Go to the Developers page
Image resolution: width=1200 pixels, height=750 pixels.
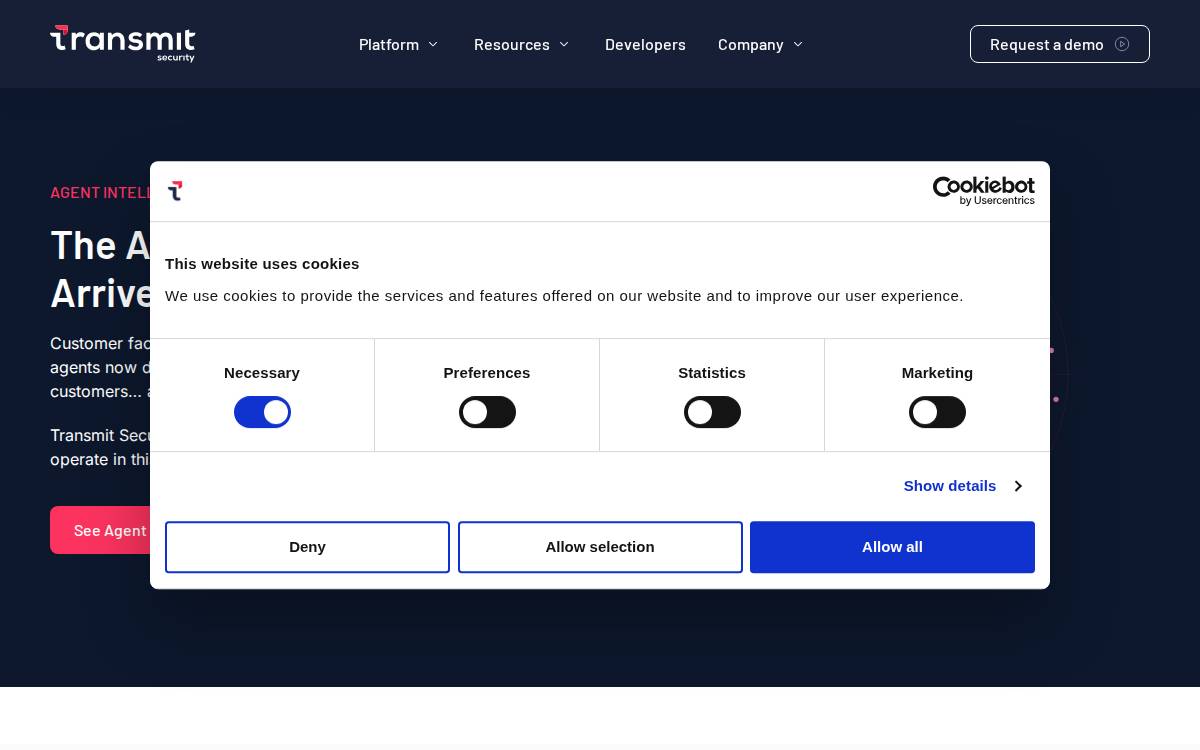[x=645, y=44]
